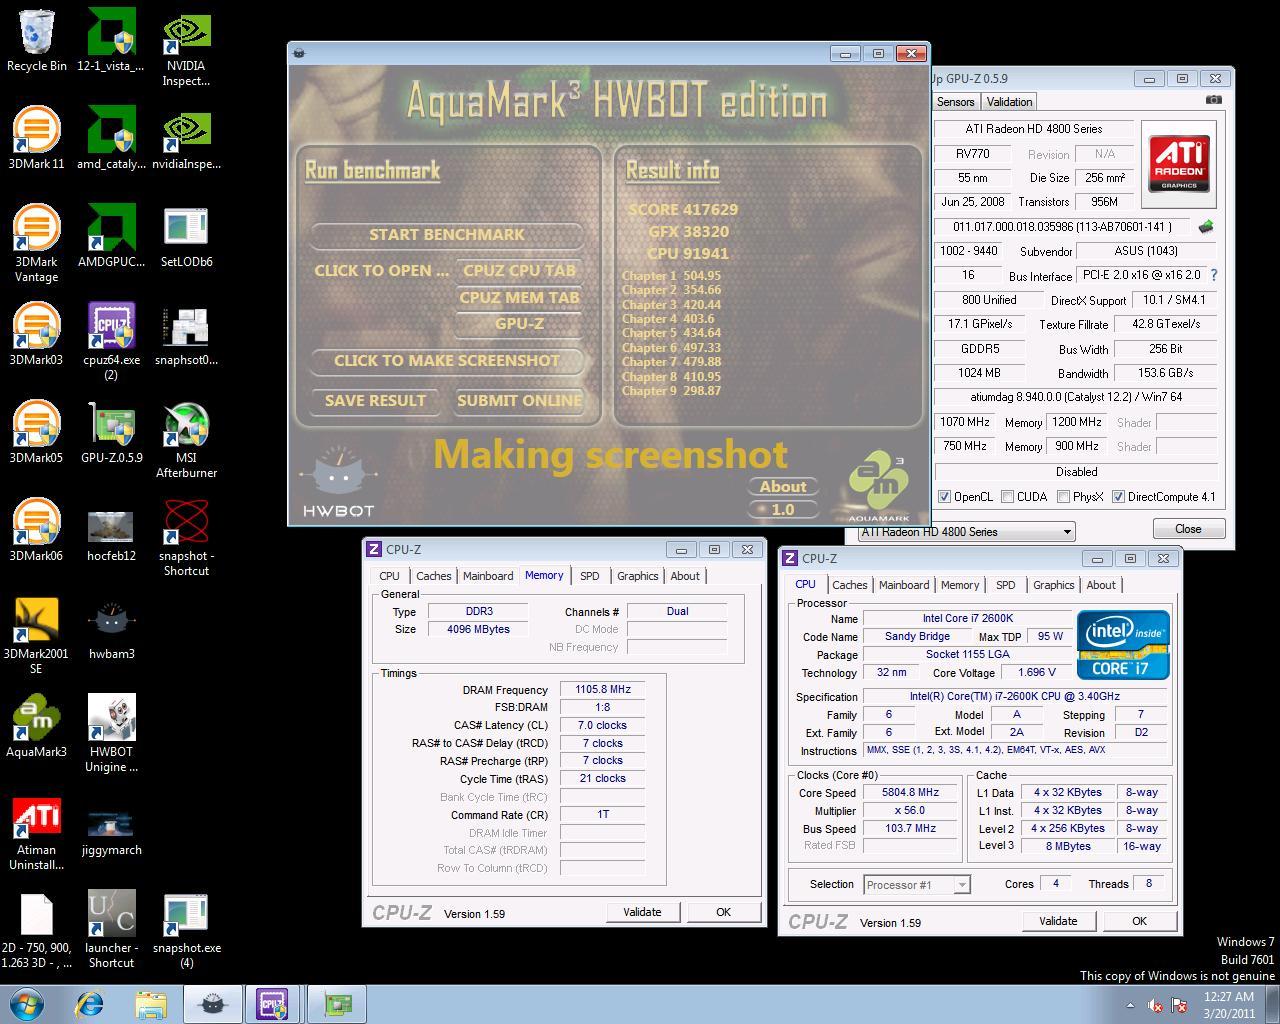
Task: Open the 3DMark 11 desktop shortcut
Action: [37, 138]
